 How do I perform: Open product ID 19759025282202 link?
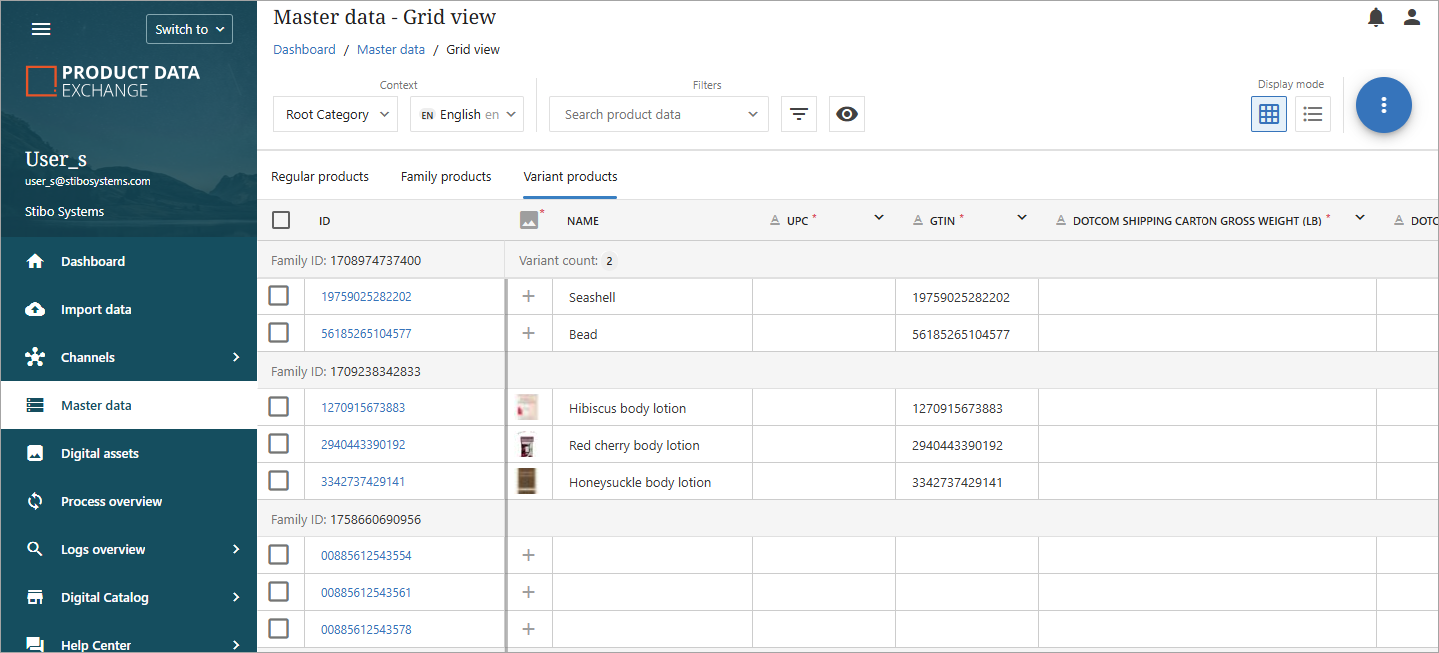[x=366, y=297]
